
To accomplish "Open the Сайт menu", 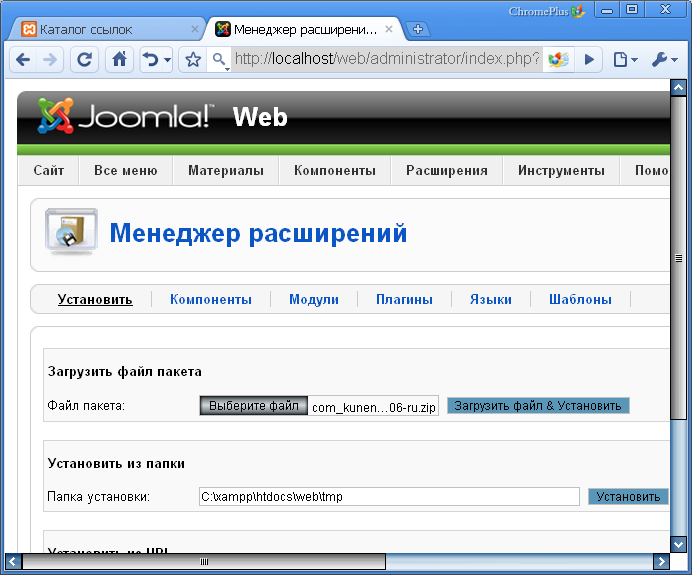I will coord(49,170).
